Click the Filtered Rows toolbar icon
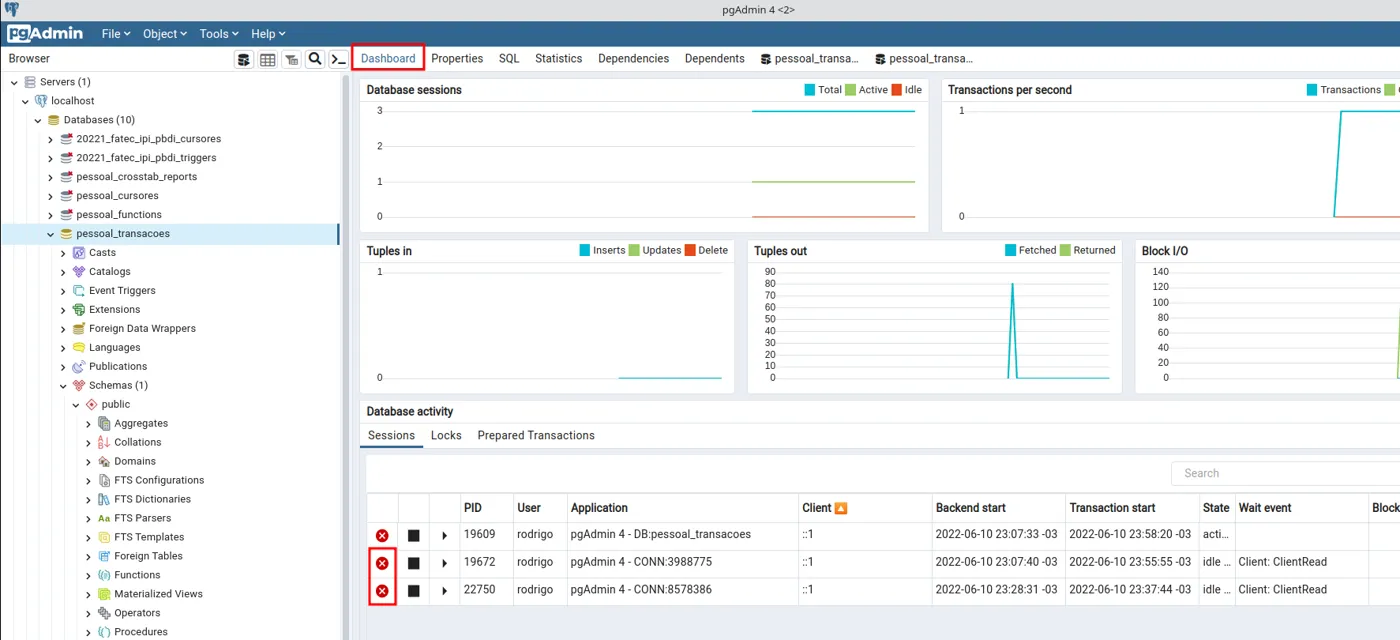1400x640 pixels. tap(291, 59)
